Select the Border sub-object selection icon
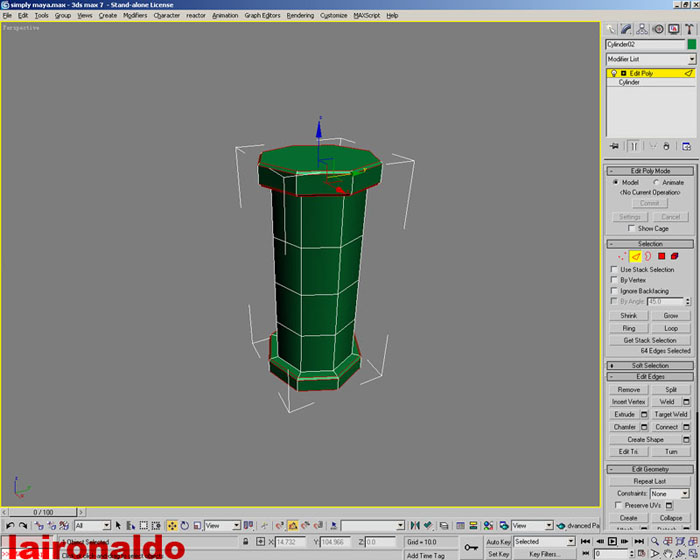This screenshot has width=700, height=560. [x=648, y=257]
